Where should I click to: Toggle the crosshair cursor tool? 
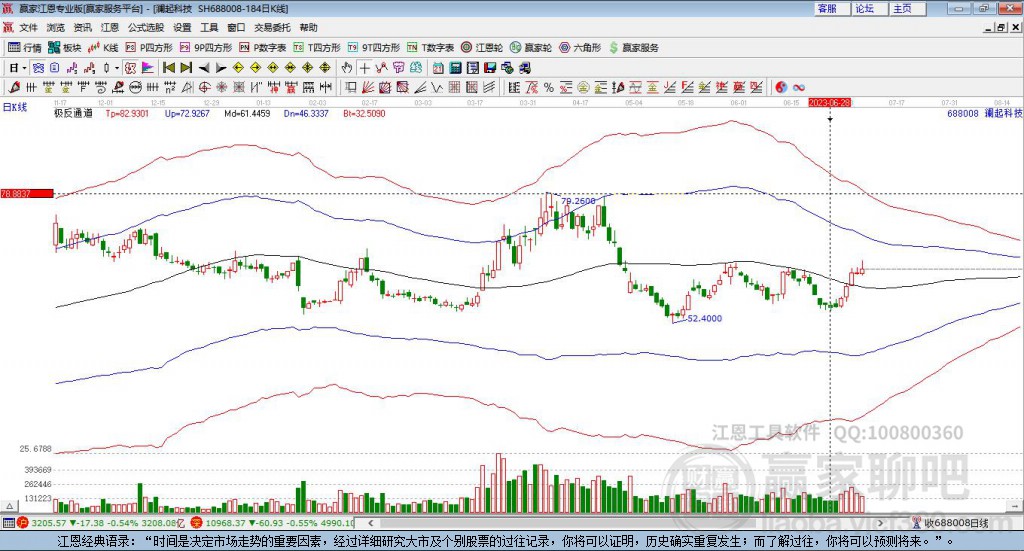365,68
